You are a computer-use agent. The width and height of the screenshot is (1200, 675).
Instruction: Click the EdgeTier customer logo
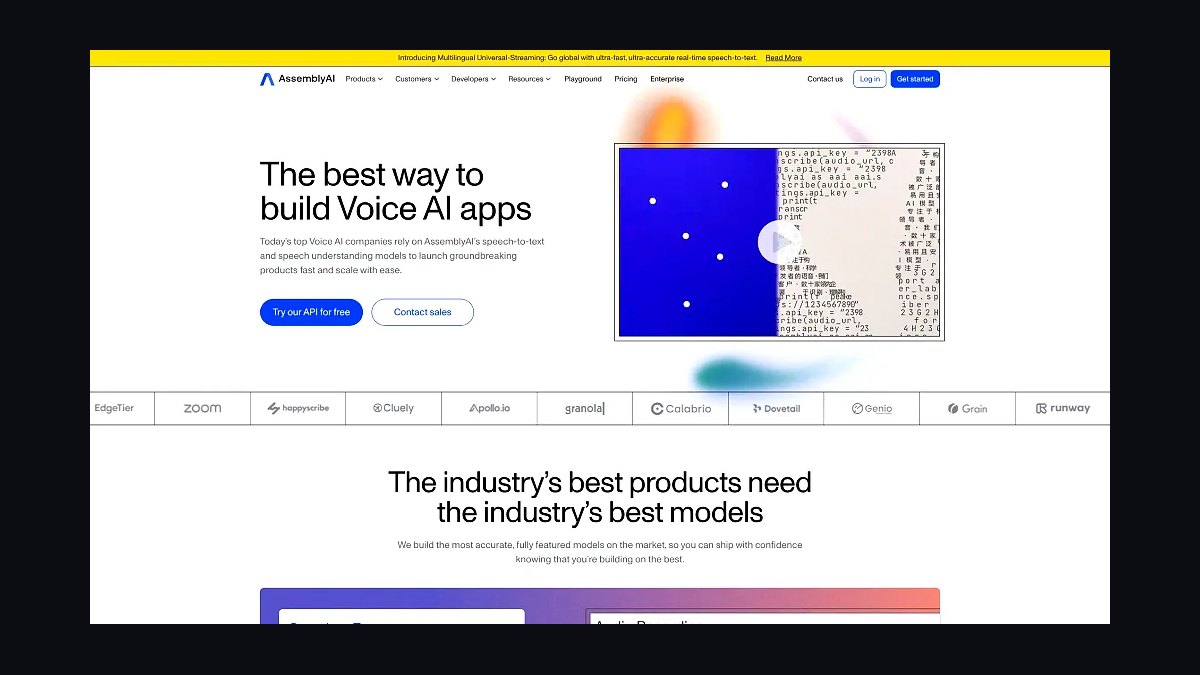pyautogui.click(x=114, y=408)
